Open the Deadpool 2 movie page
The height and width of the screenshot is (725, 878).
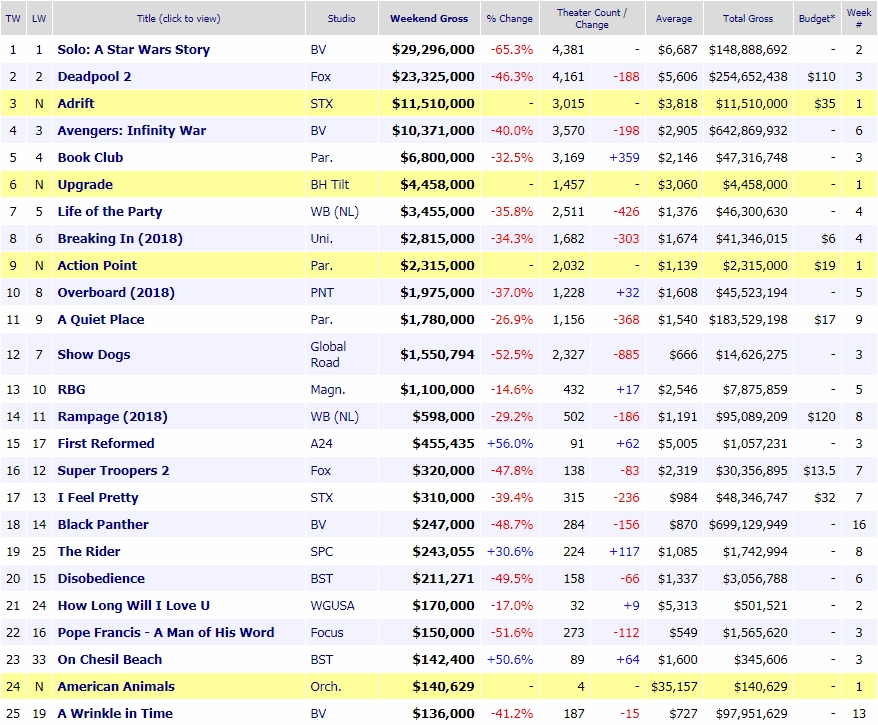(94, 76)
